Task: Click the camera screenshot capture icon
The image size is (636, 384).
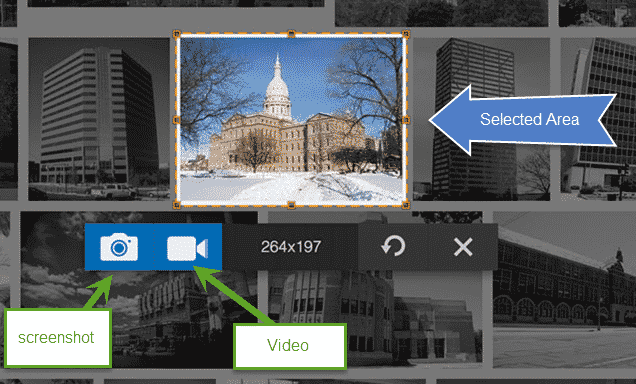Action: click(x=119, y=247)
